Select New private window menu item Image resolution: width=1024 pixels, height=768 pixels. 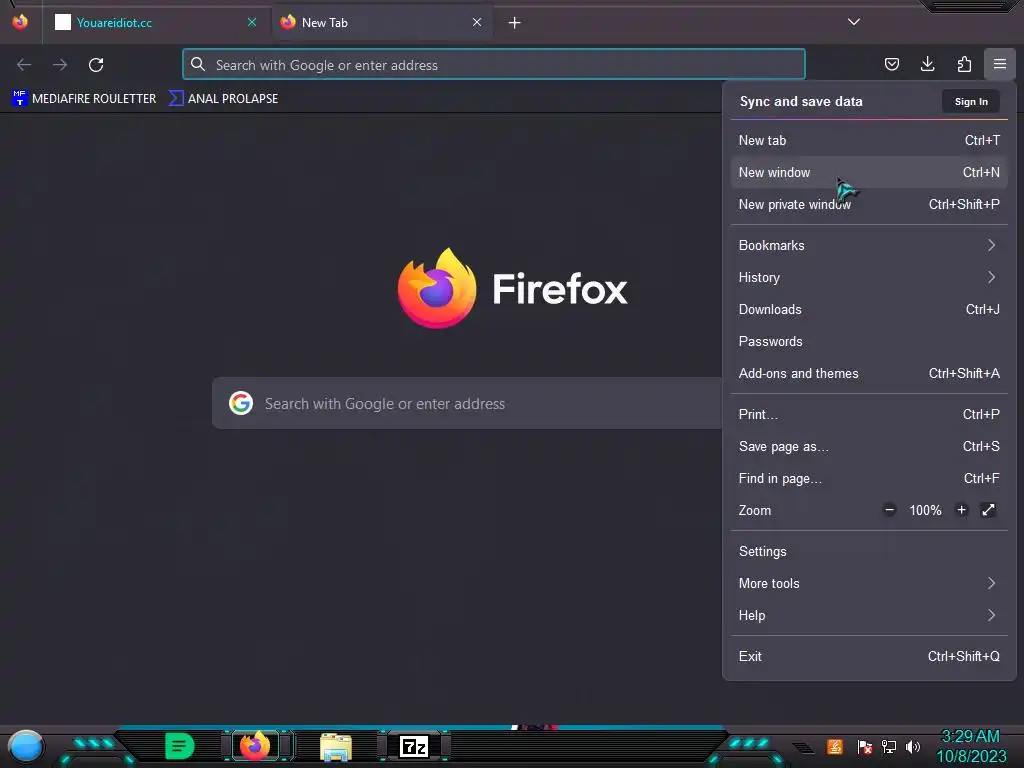coord(869,204)
